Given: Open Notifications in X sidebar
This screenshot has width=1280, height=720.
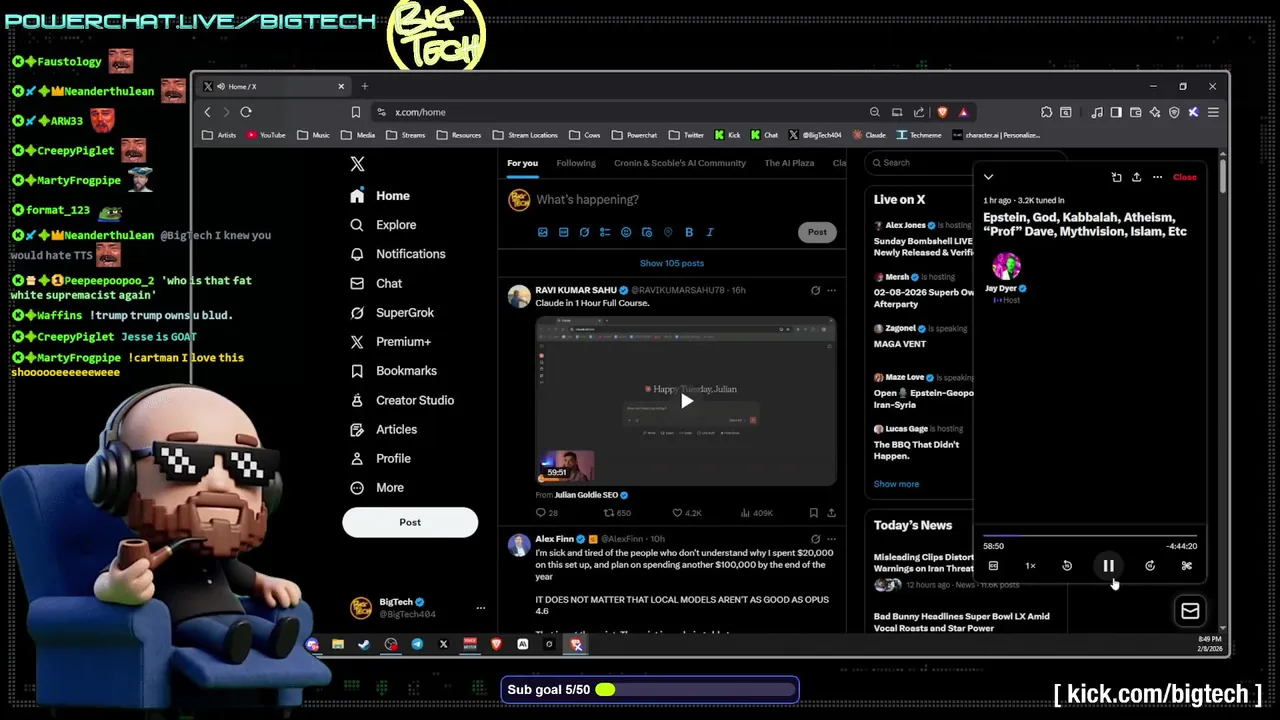Looking at the screenshot, I should (x=398, y=254).
